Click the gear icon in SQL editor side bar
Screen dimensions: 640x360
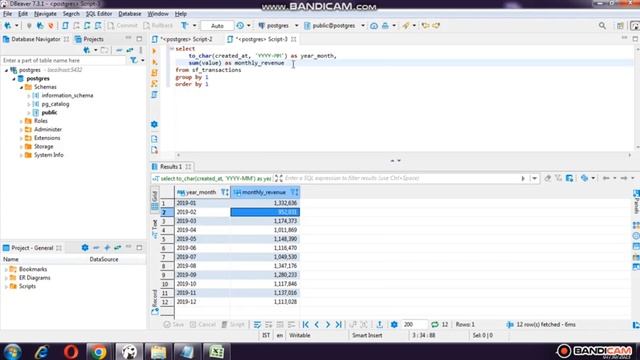point(154,124)
